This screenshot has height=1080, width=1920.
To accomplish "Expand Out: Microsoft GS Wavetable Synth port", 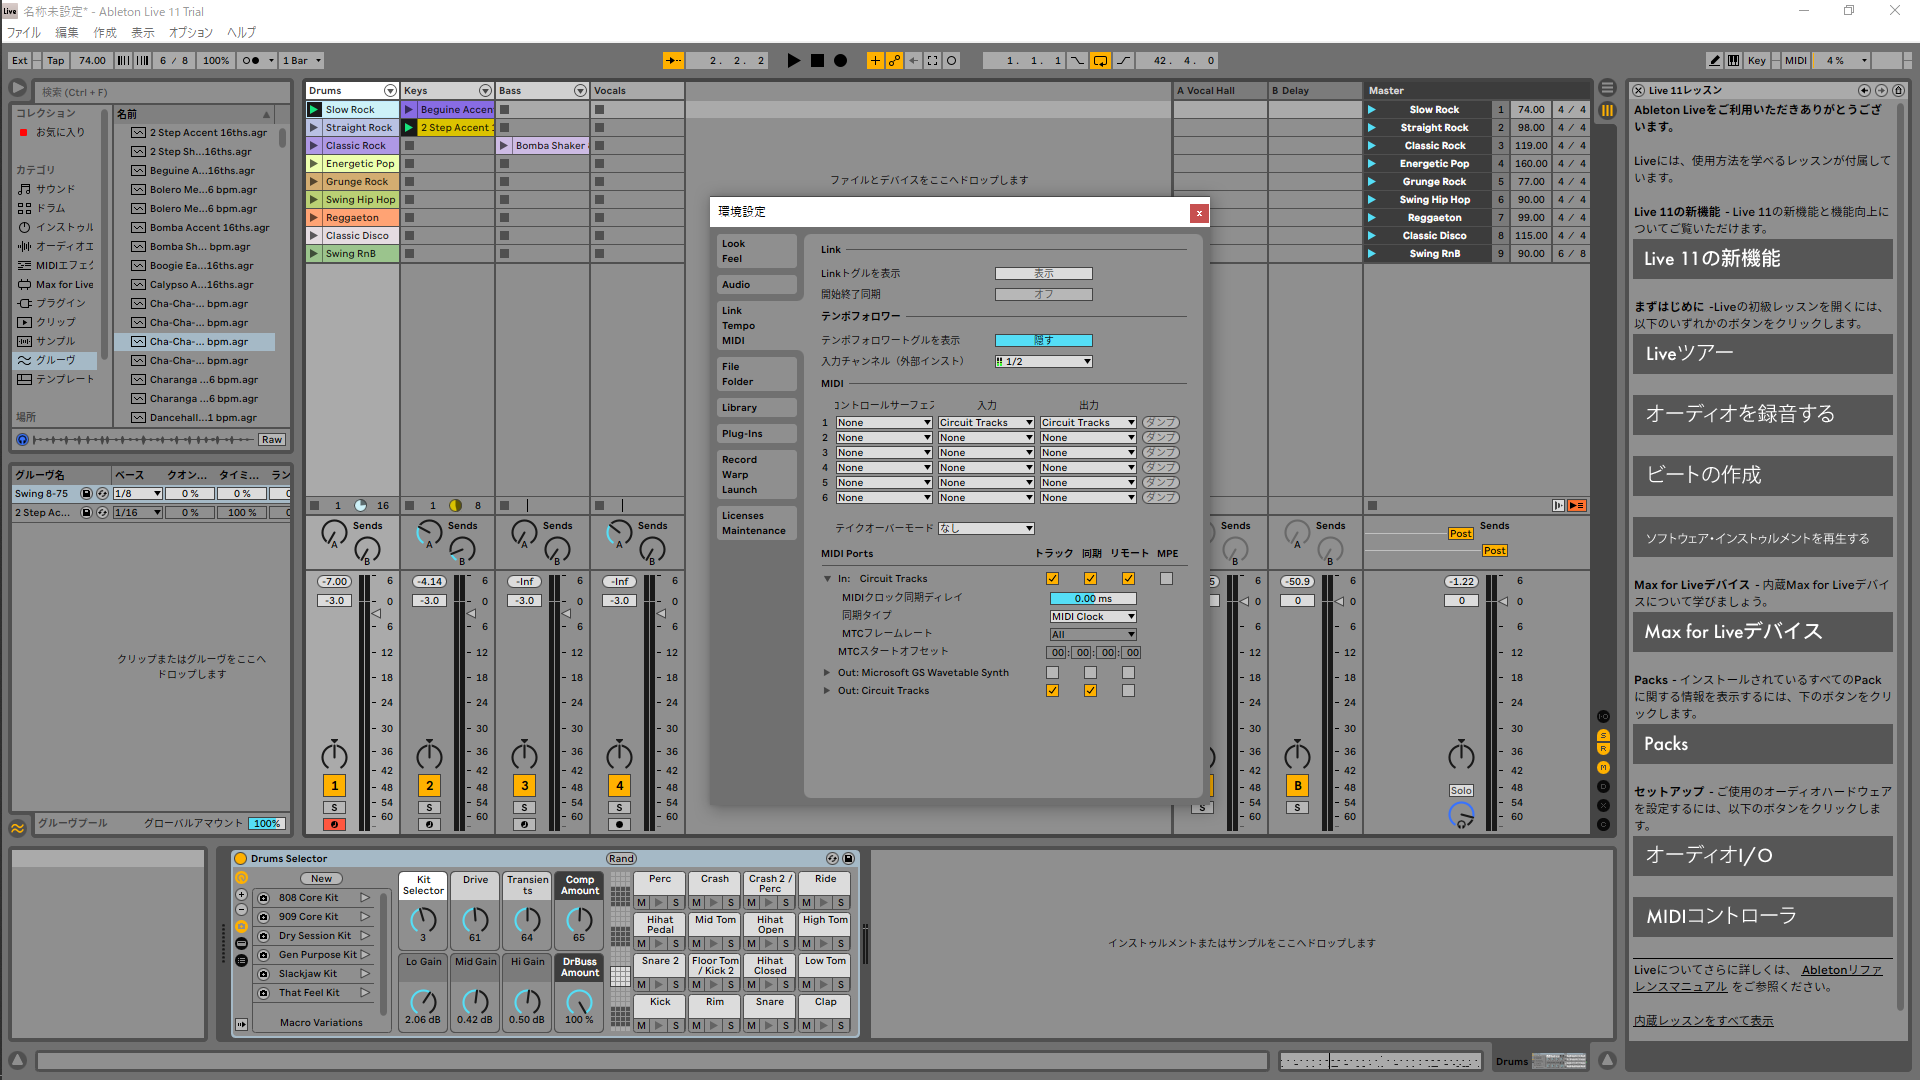I will pyautogui.click(x=827, y=673).
